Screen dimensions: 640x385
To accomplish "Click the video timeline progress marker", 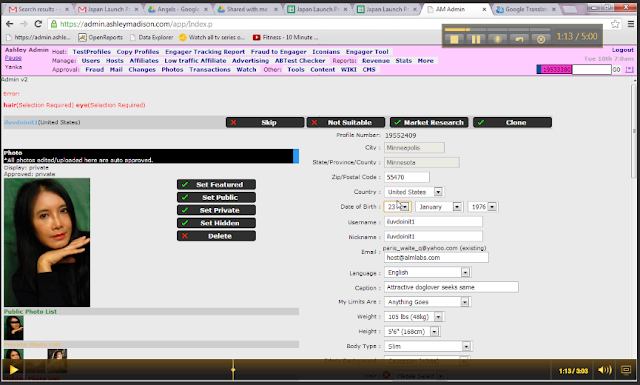I will tap(233, 370).
